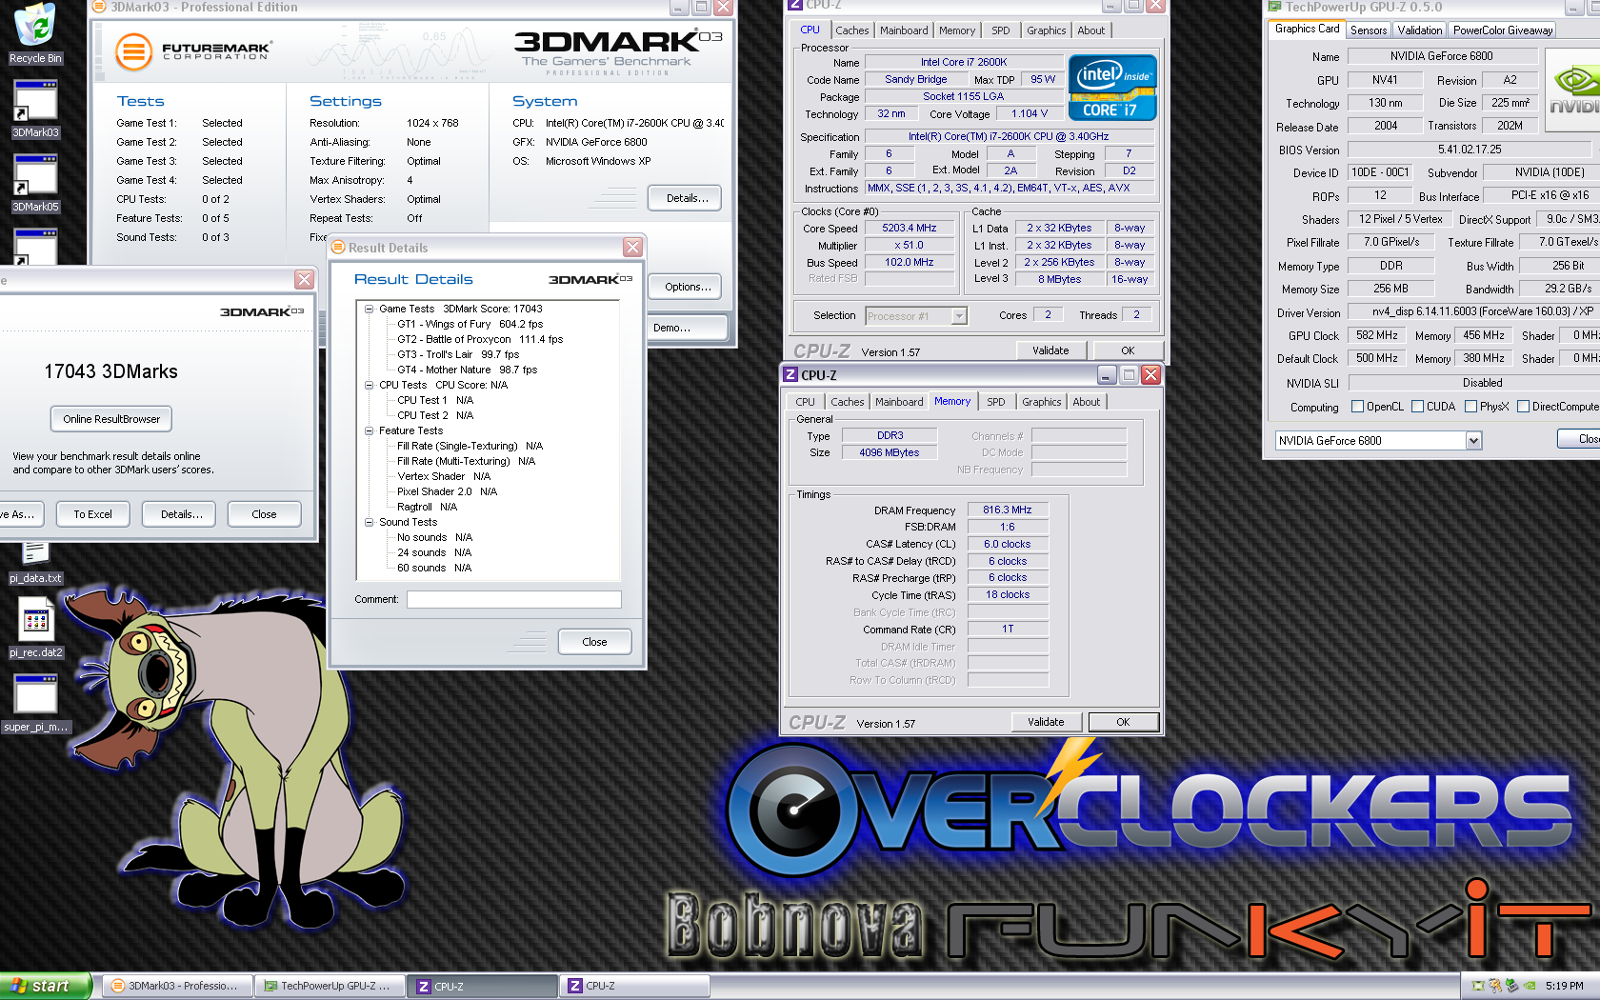This screenshot has height=1000, width=1600.
Task: Click Validate in top CPU-Z window
Action: (1050, 351)
